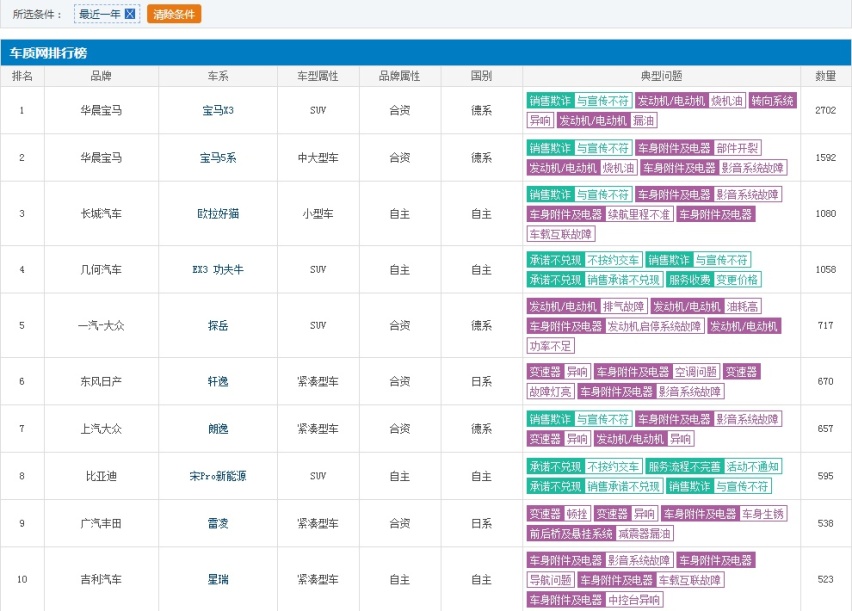Click the 发动机启停系统故障 tag

654,326
